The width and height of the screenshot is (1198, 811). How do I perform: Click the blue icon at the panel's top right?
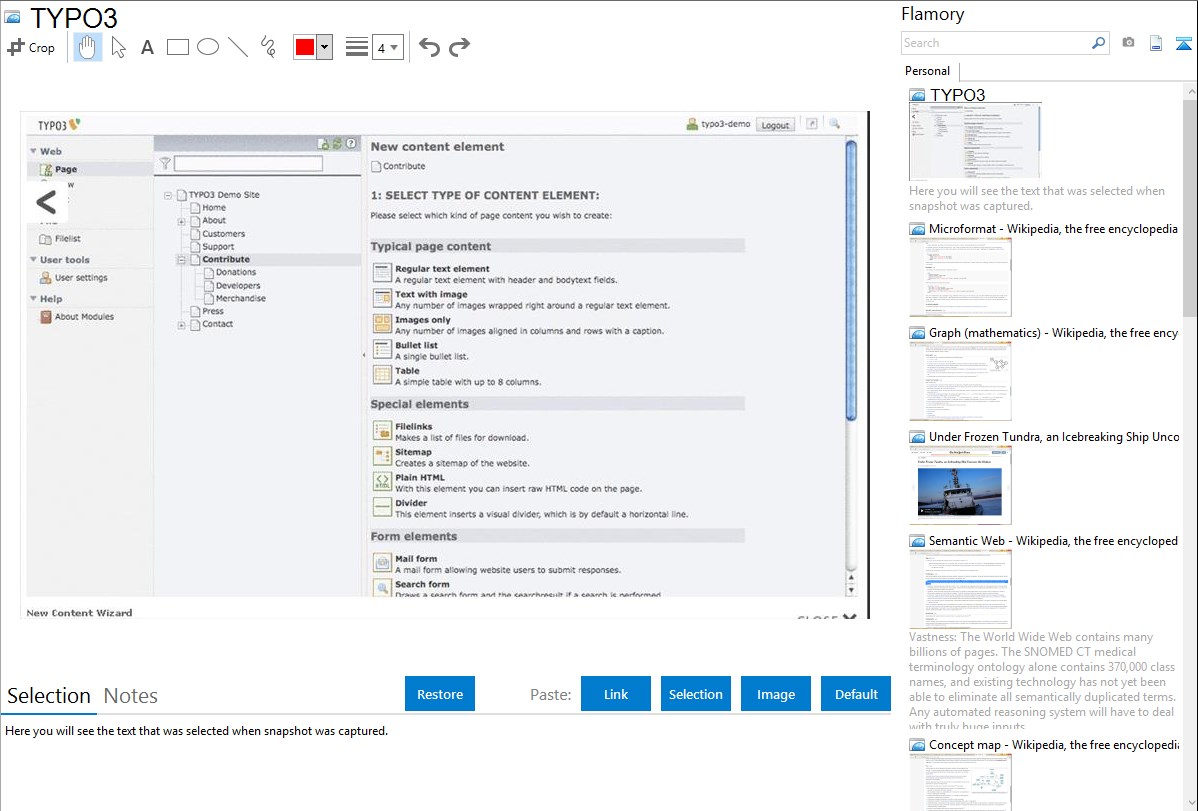tap(1183, 43)
